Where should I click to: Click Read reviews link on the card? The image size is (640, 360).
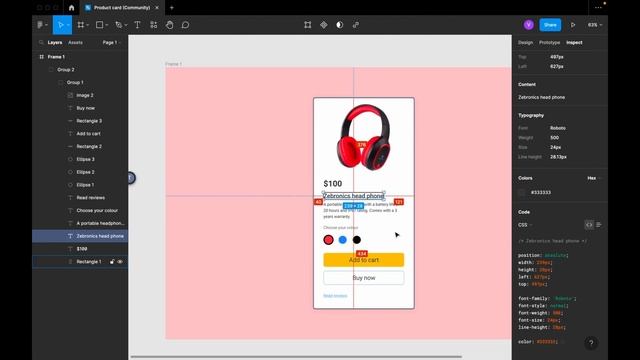pos(335,296)
